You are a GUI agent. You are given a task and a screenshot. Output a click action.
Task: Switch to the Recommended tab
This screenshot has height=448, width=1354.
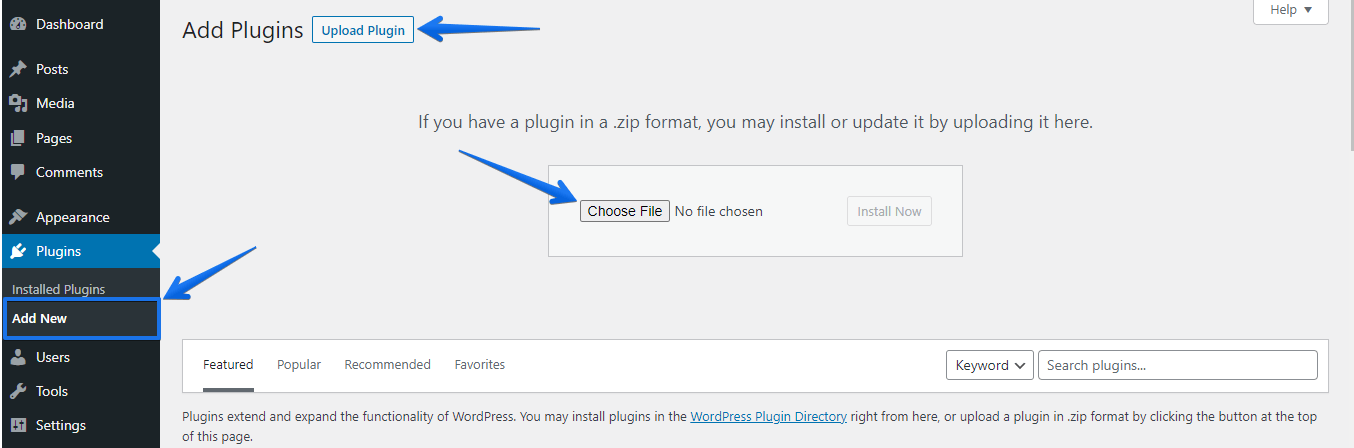(x=387, y=365)
